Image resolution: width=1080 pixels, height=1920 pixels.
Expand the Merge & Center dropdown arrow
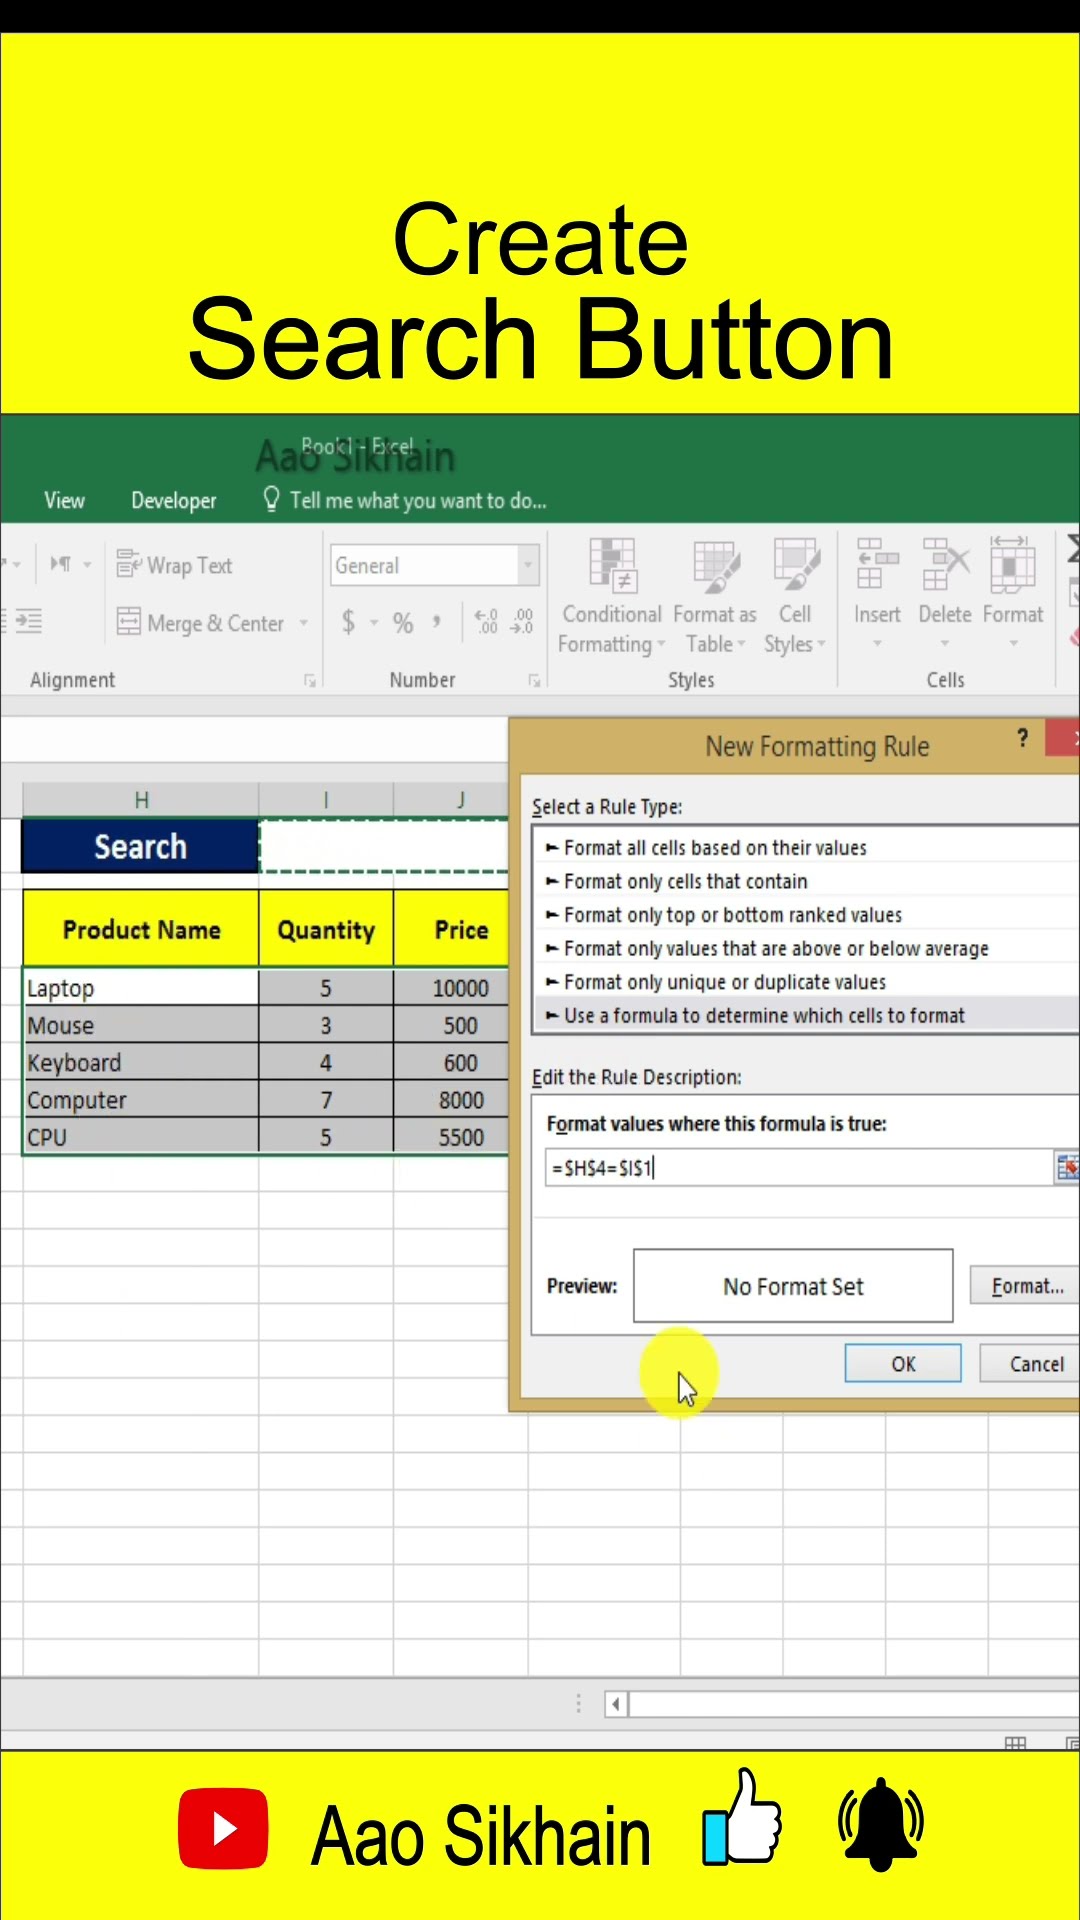[303, 623]
